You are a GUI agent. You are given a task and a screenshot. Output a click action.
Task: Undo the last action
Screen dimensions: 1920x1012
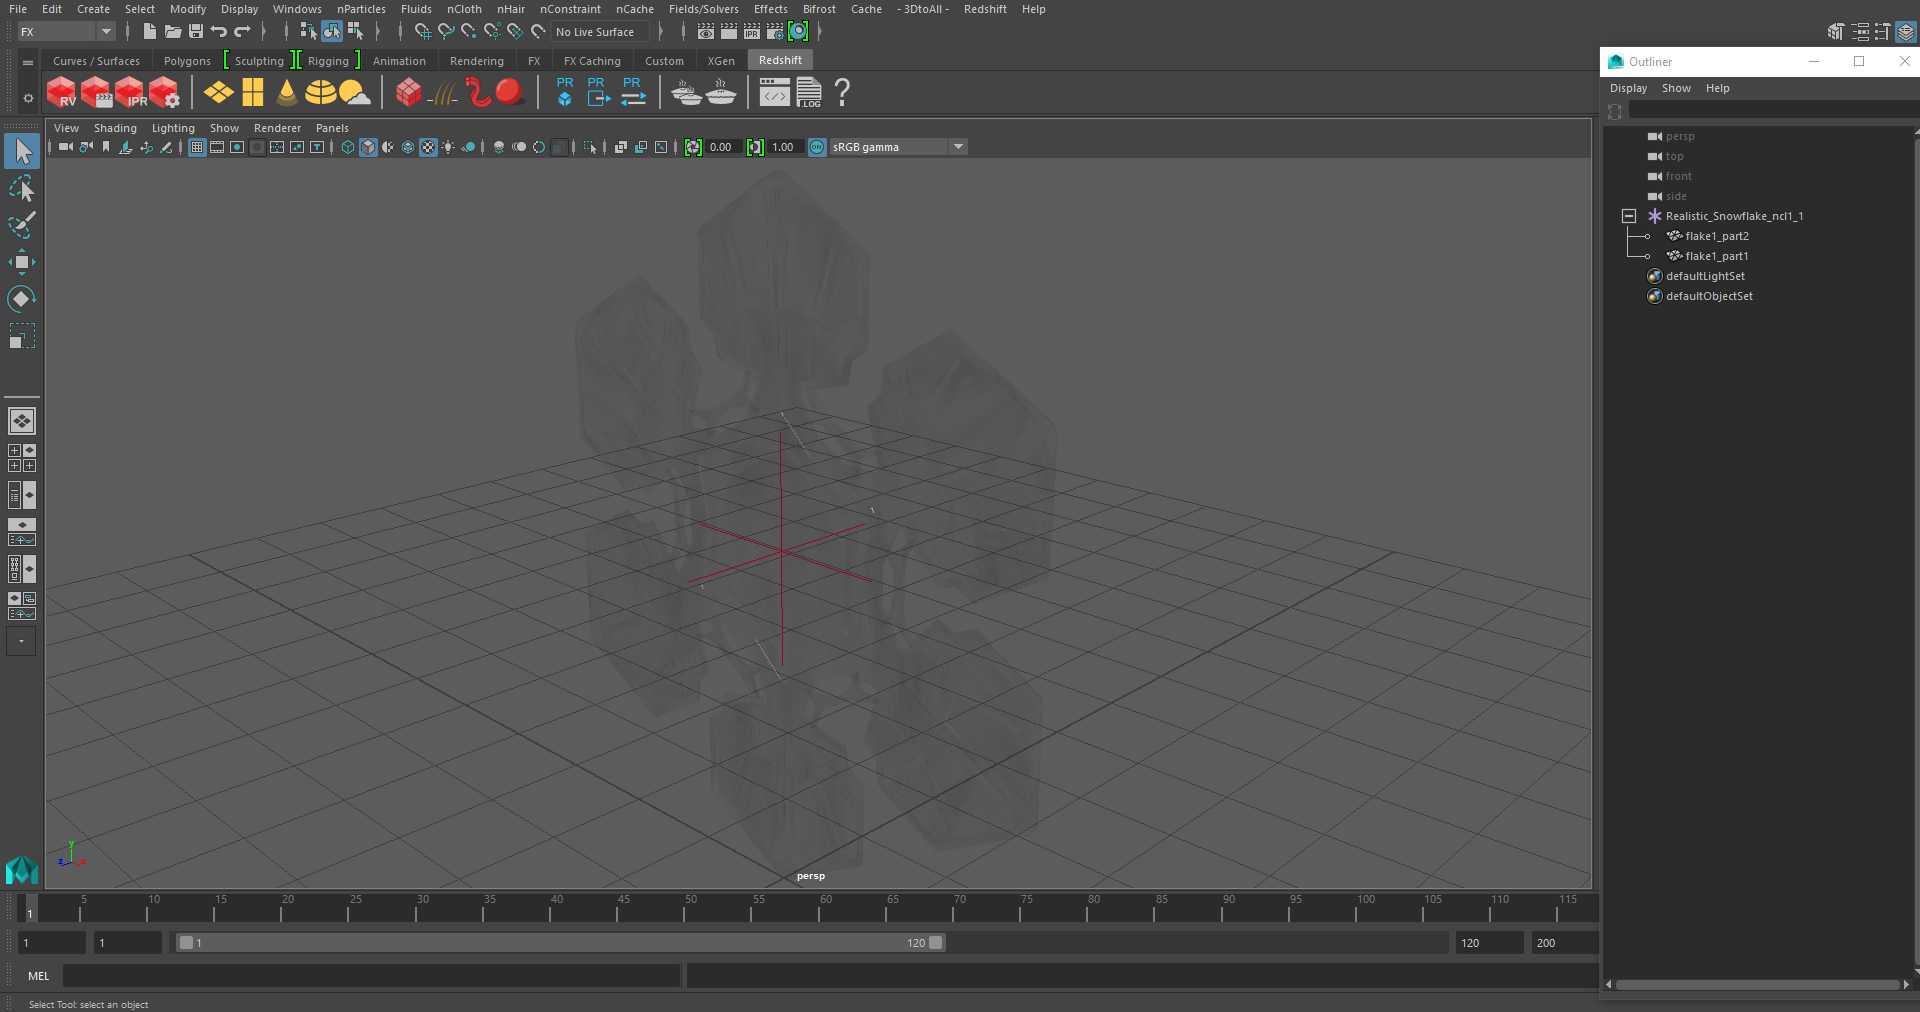[219, 32]
